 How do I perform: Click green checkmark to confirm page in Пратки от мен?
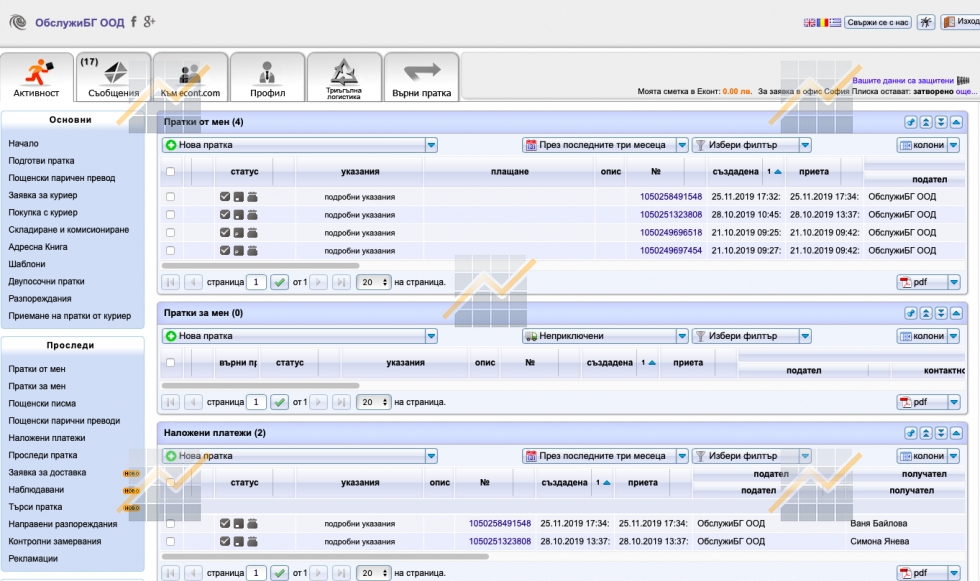coord(279,282)
